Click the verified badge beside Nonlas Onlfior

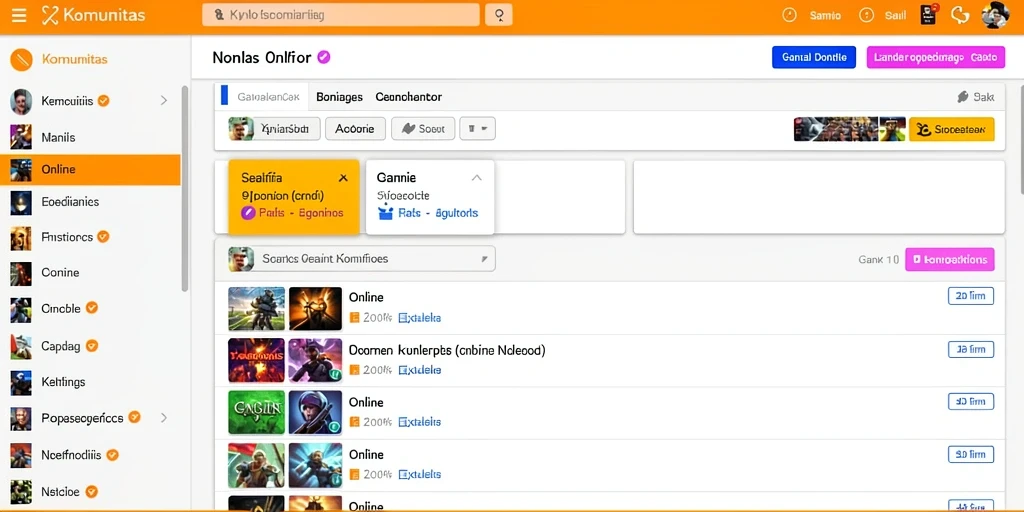click(x=323, y=57)
